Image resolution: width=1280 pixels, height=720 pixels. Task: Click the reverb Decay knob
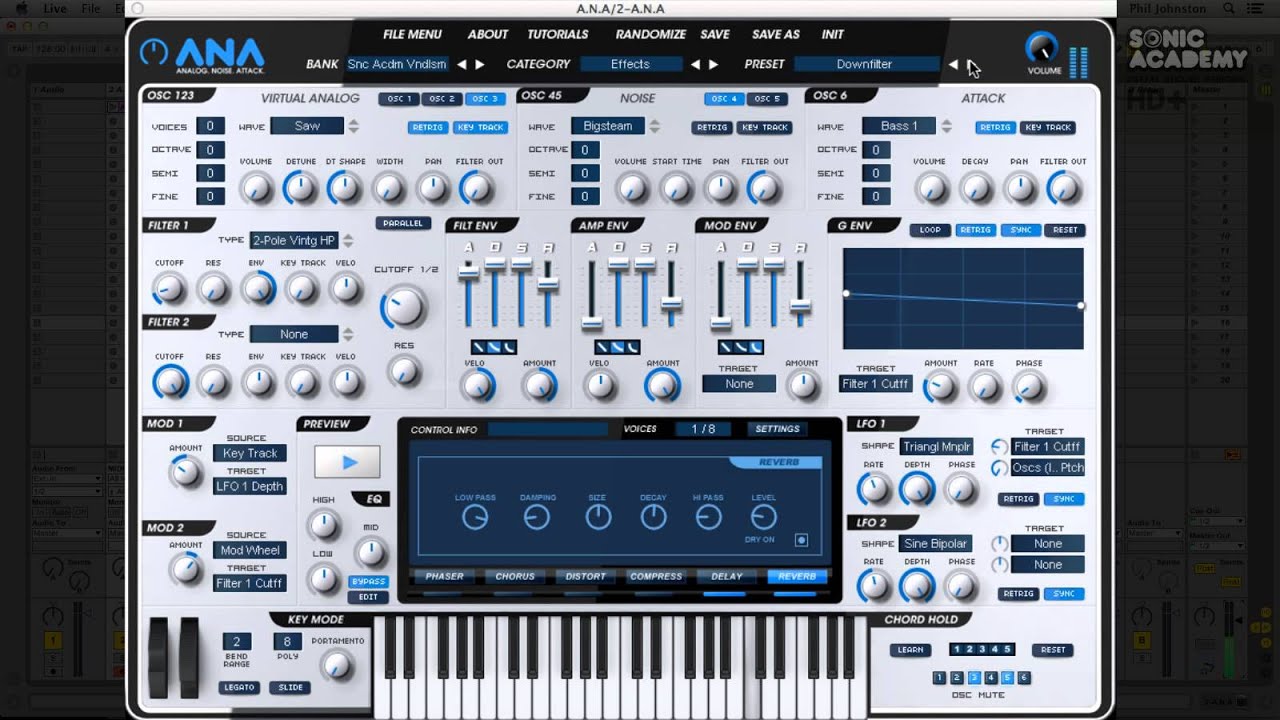click(653, 517)
